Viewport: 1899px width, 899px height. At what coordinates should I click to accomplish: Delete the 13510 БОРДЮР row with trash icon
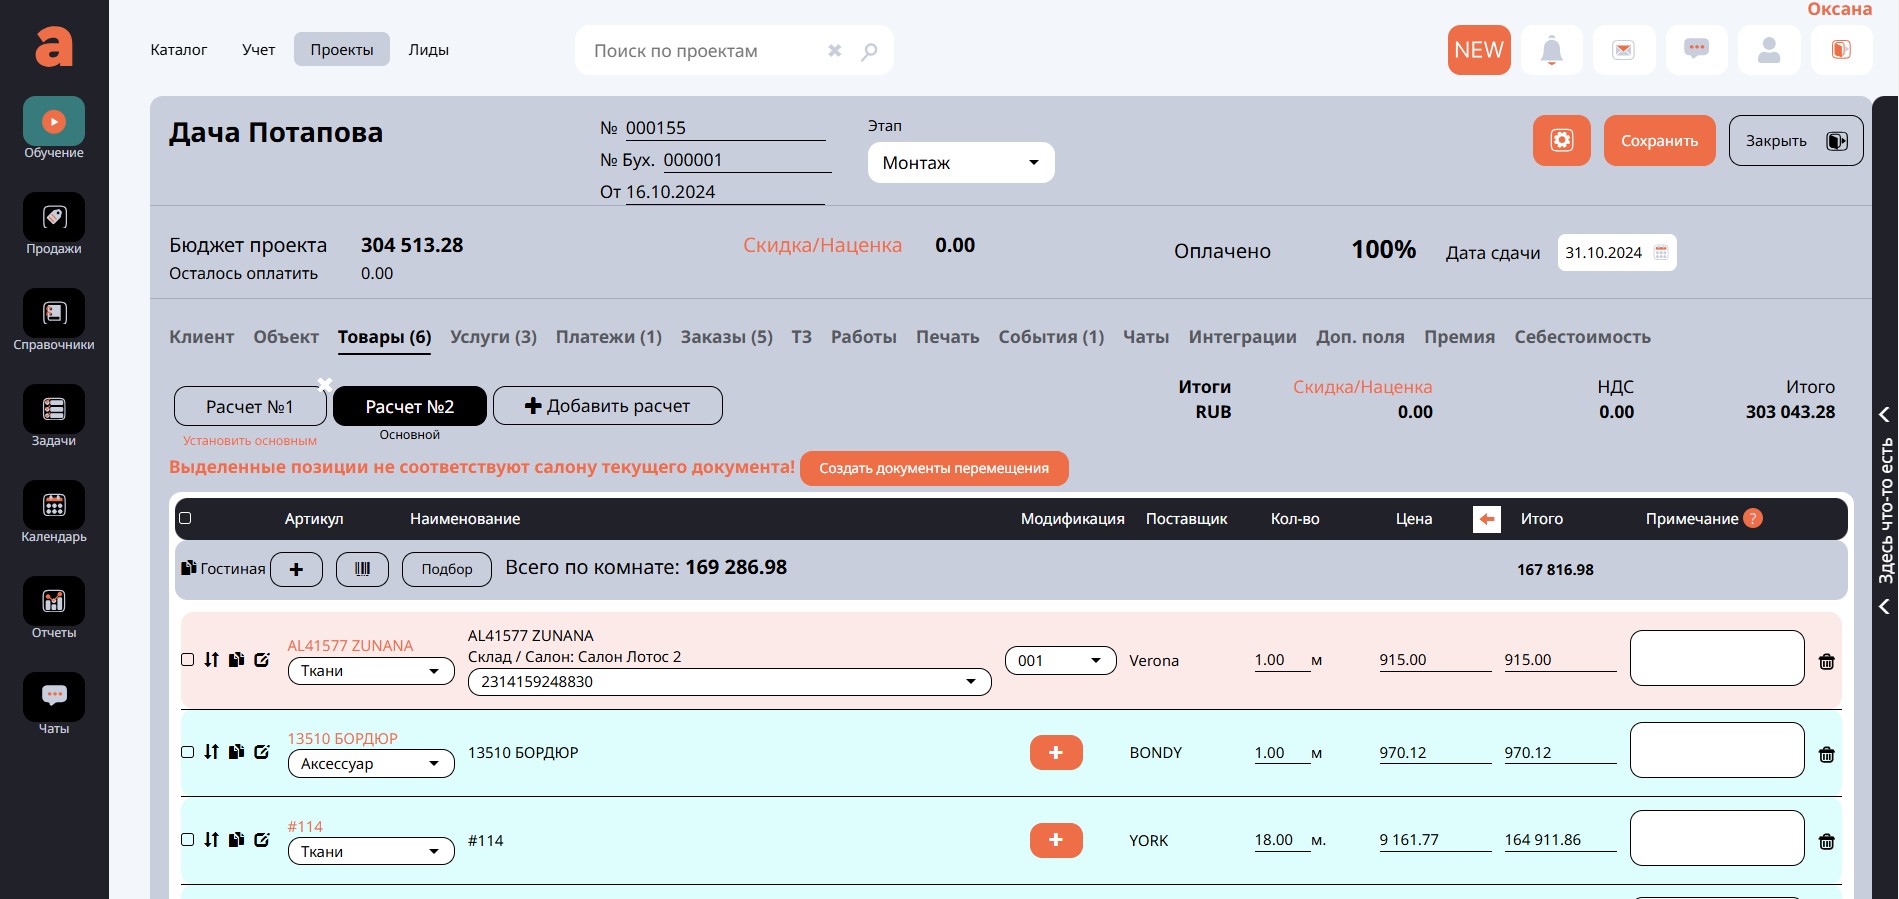tap(1826, 755)
